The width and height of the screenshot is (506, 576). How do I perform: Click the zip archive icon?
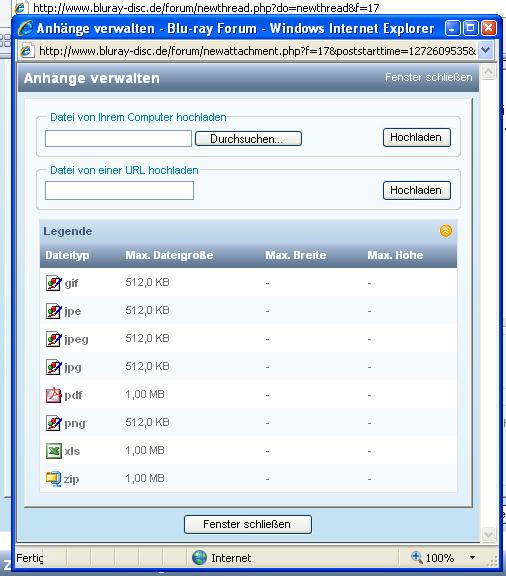[54, 479]
